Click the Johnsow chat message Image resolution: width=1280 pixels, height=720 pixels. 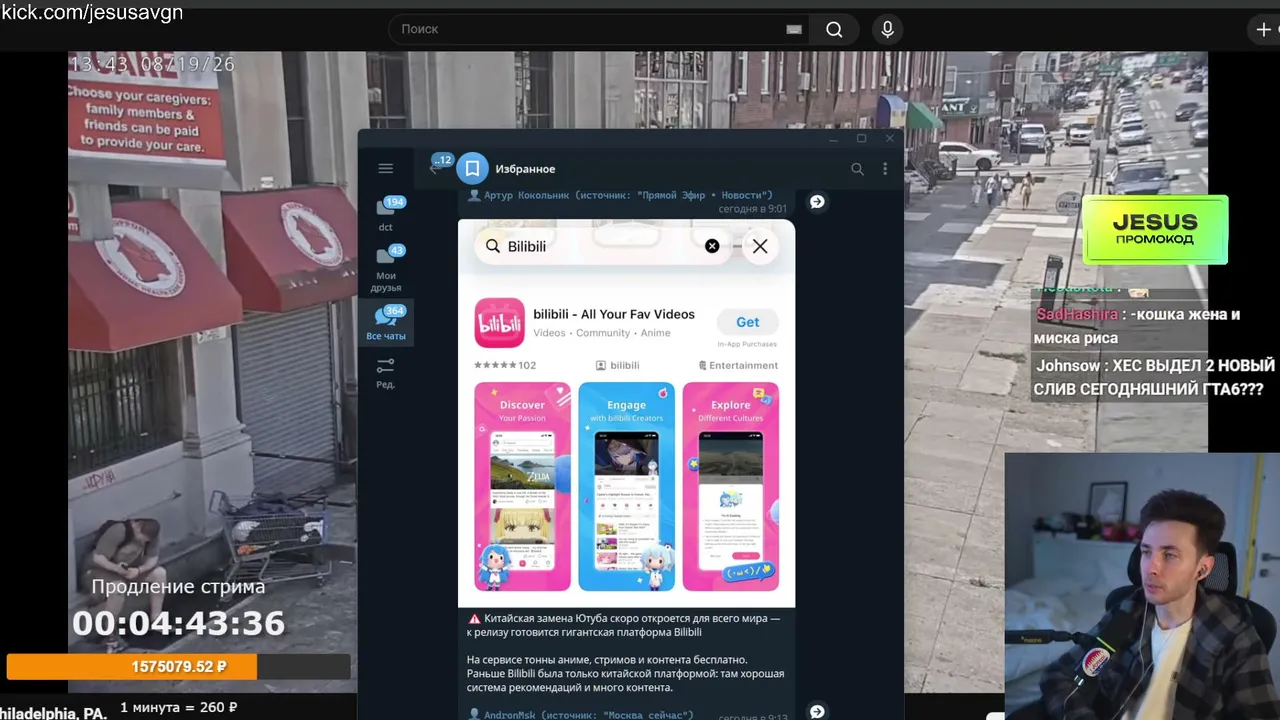click(1155, 378)
